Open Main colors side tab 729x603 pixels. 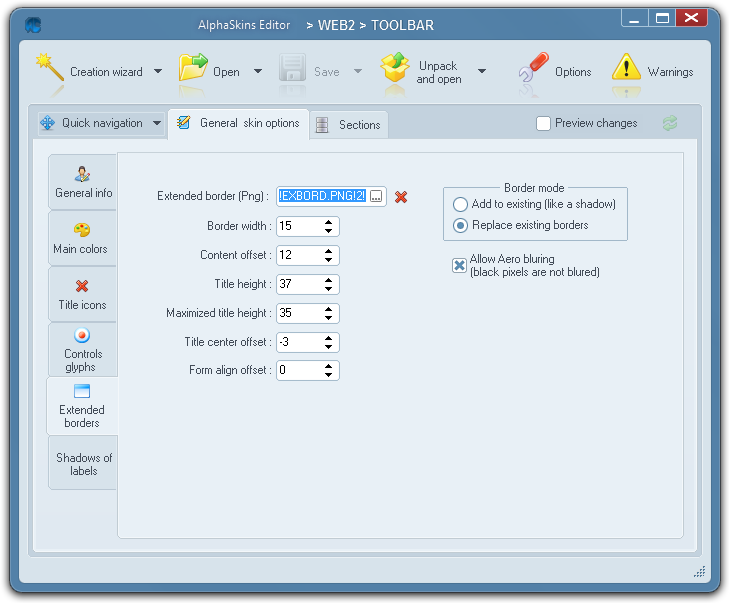pos(83,238)
